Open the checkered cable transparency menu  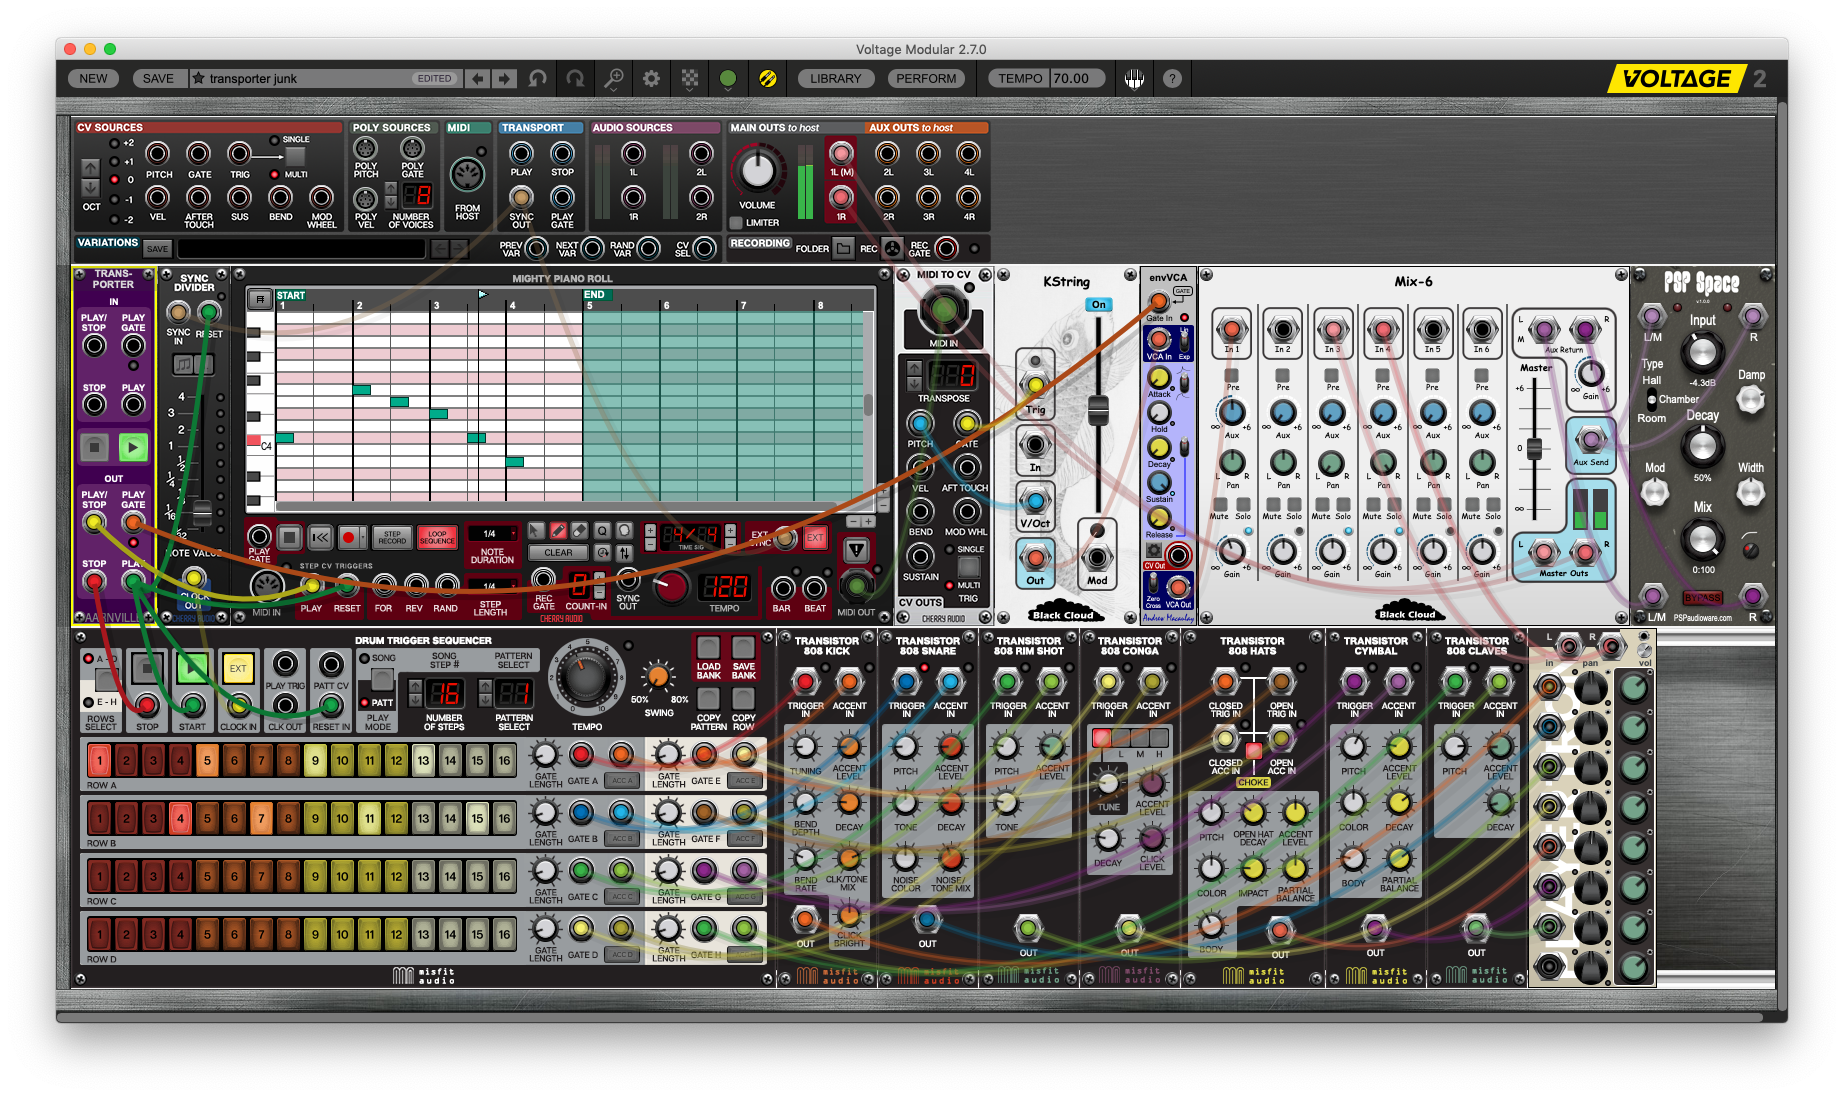tap(690, 78)
